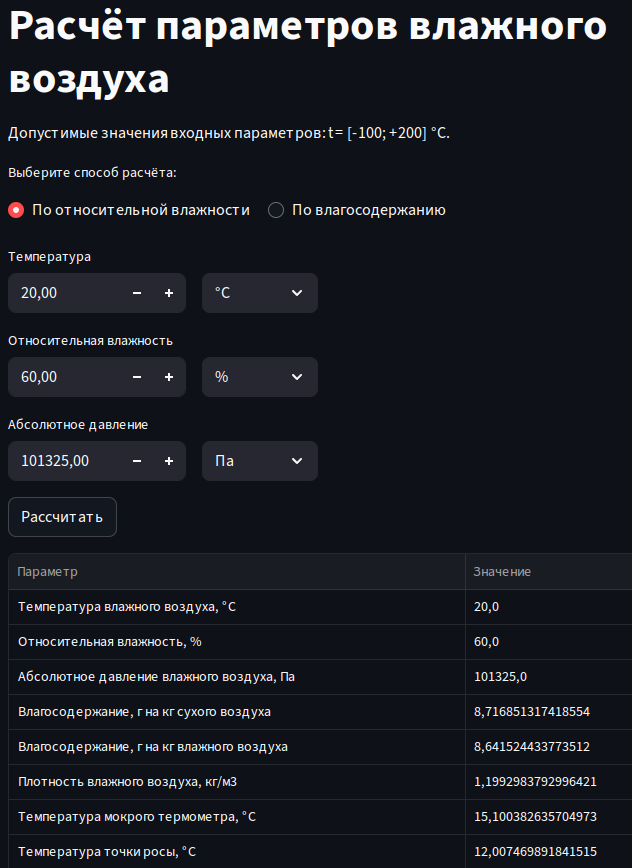This screenshot has height=868, width=632.
Task: Decrement Абсолютное давление using minus icon
Action: pyautogui.click(x=137, y=461)
